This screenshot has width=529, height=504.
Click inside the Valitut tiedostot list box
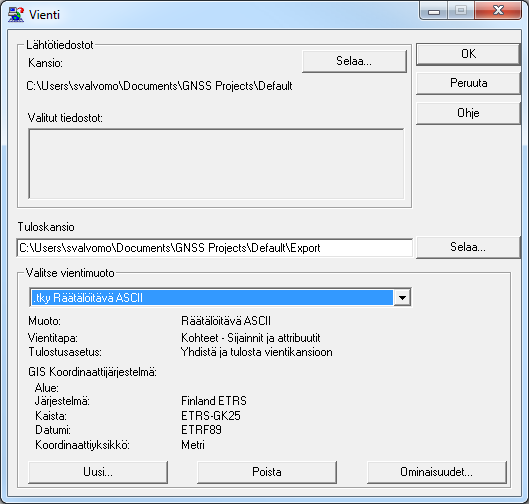click(216, 164)
